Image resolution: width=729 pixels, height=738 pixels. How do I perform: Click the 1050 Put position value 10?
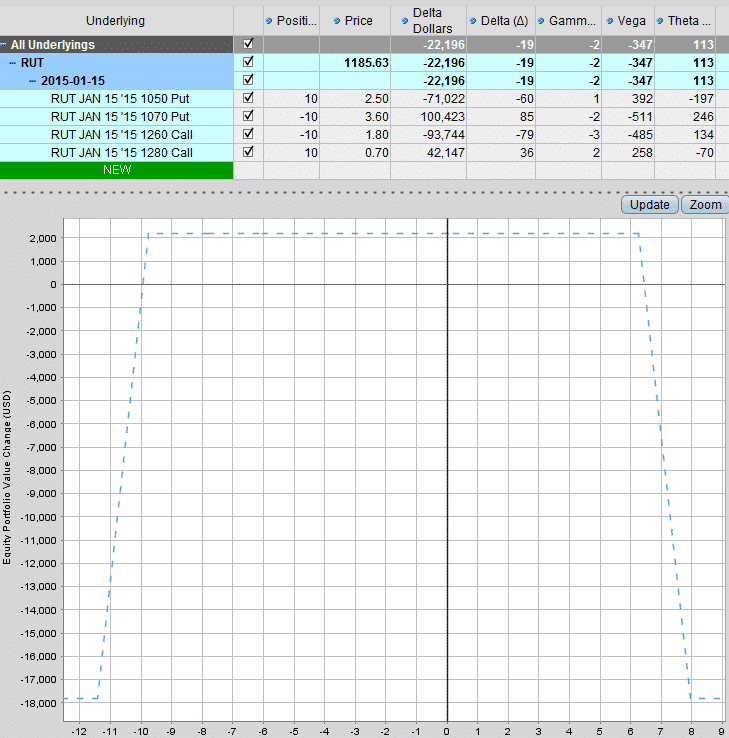[311, 99]
